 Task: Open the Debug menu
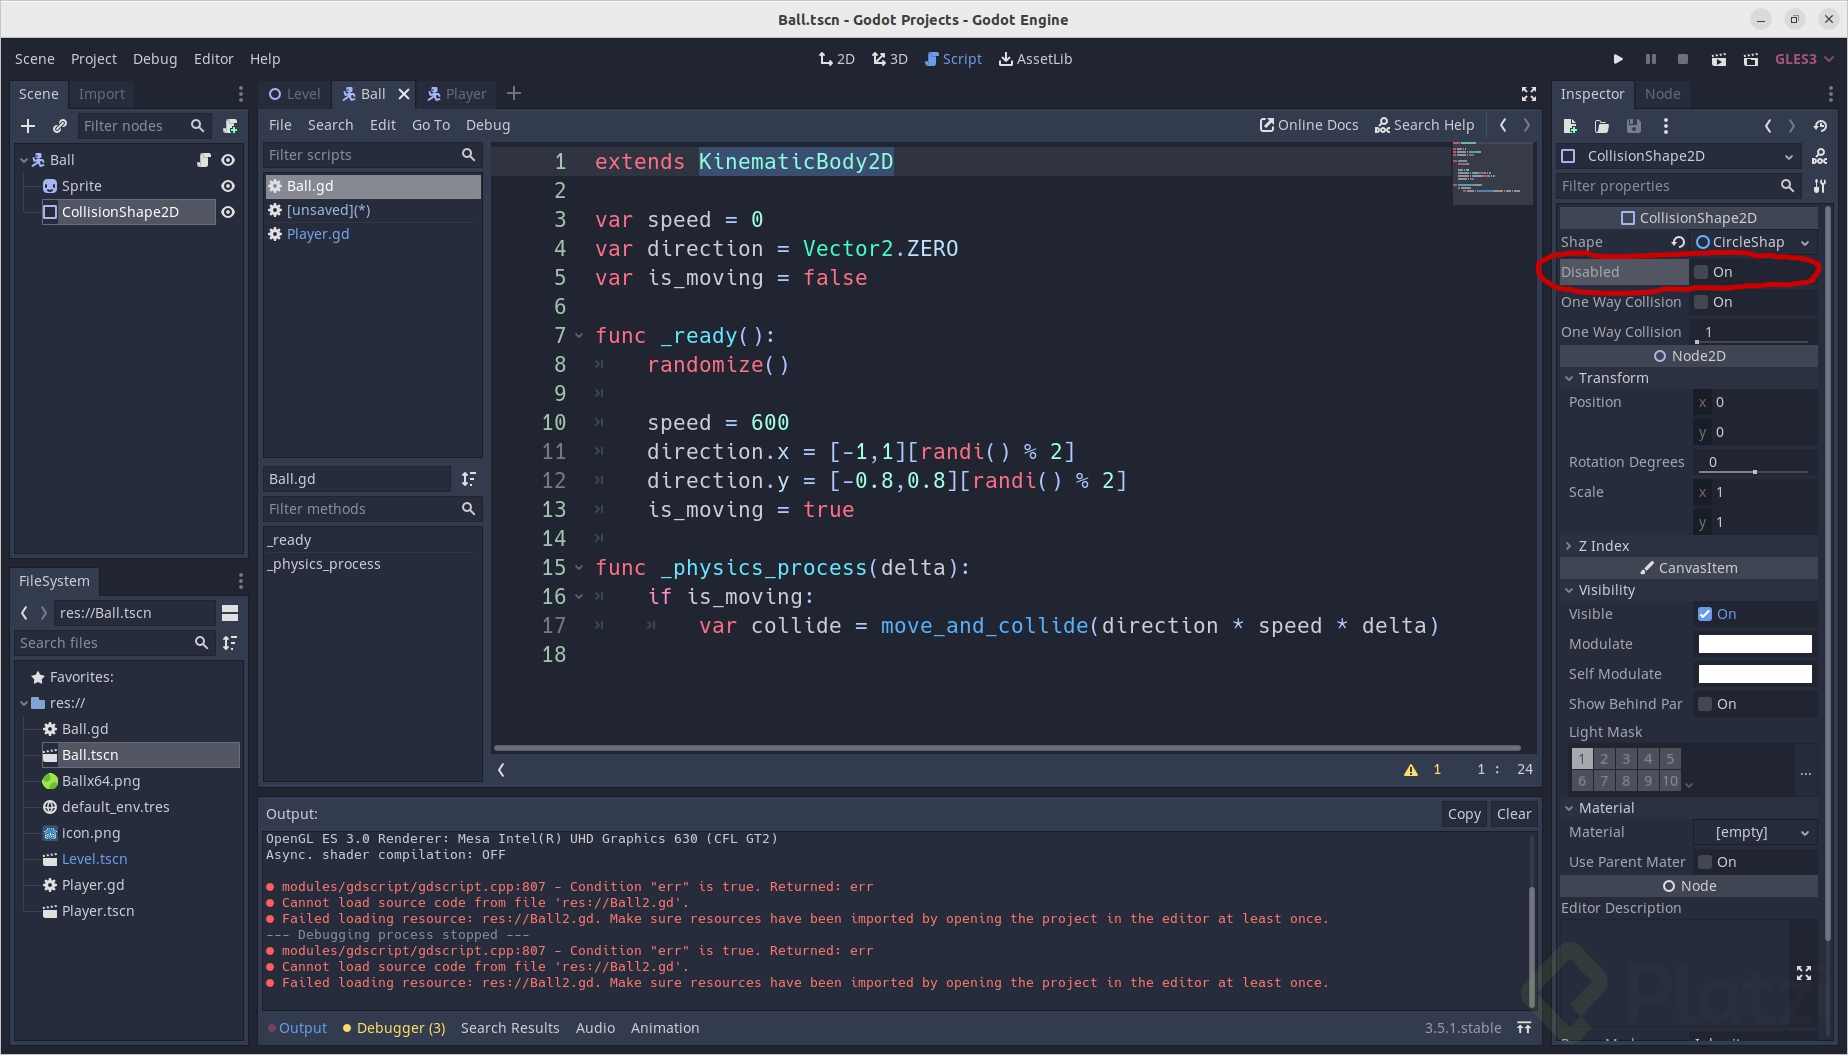click(487, 125)
